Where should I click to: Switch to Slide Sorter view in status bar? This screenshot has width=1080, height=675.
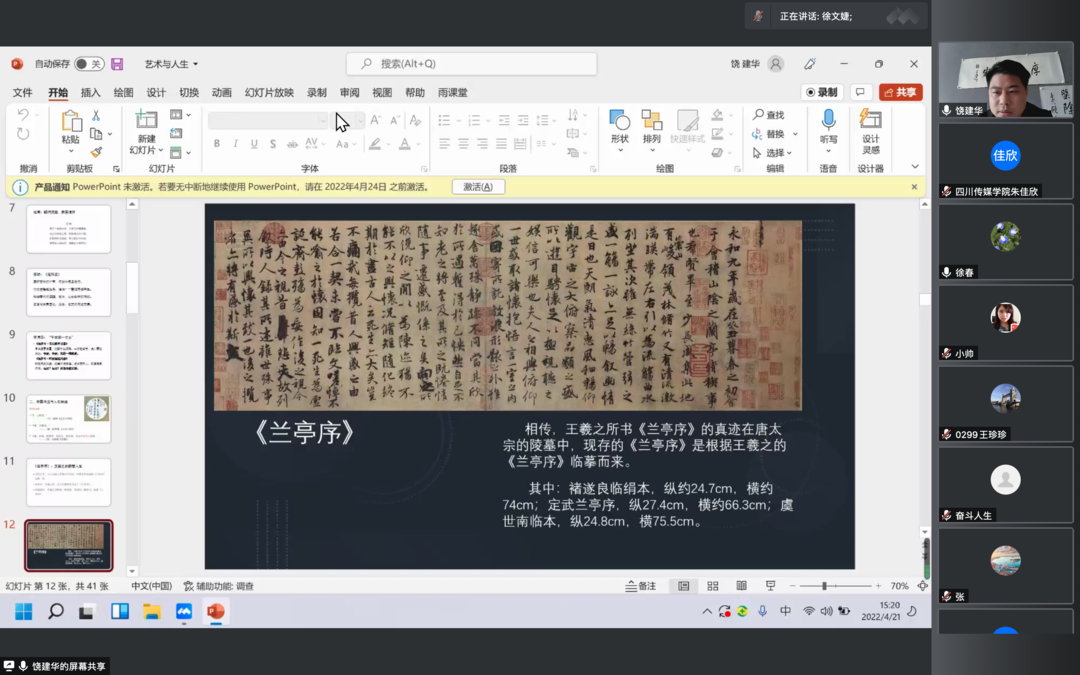[713, 586]
